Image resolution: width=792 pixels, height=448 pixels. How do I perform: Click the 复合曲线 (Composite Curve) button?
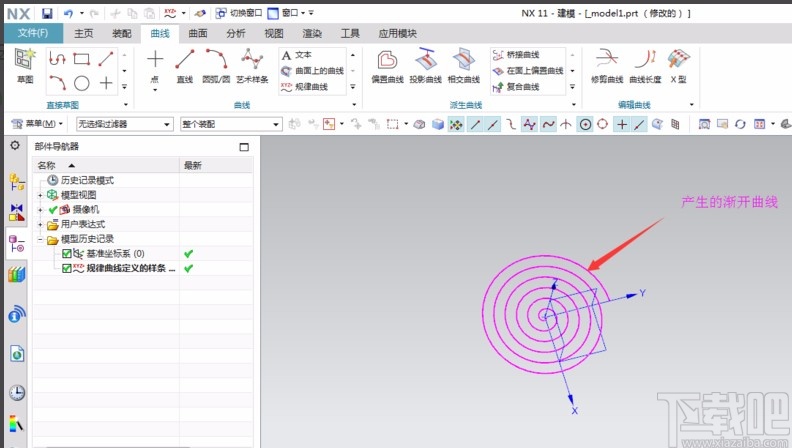coord(516,87)
